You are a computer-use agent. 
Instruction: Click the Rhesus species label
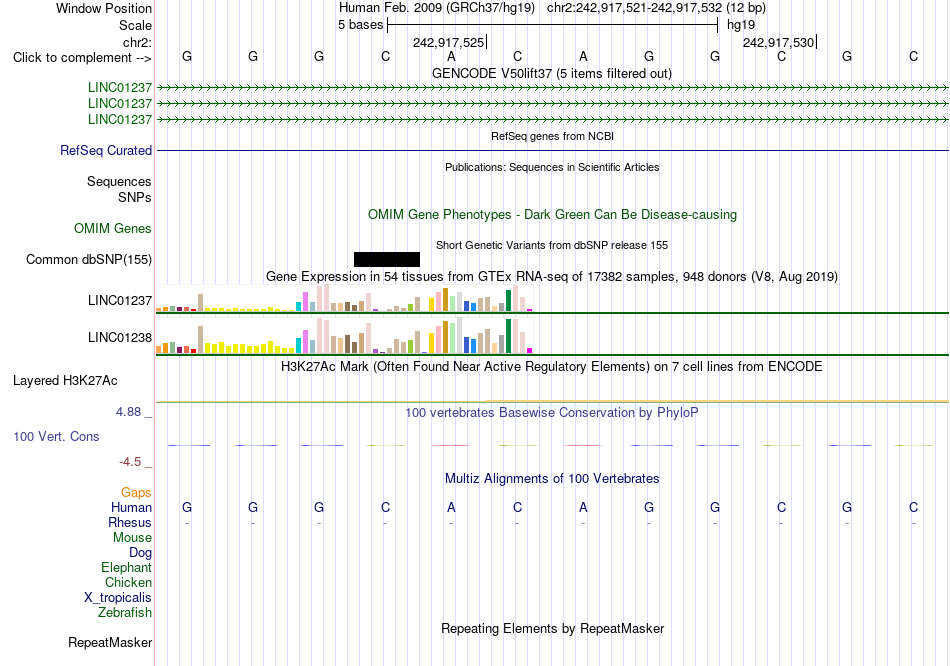click(130, 522)
